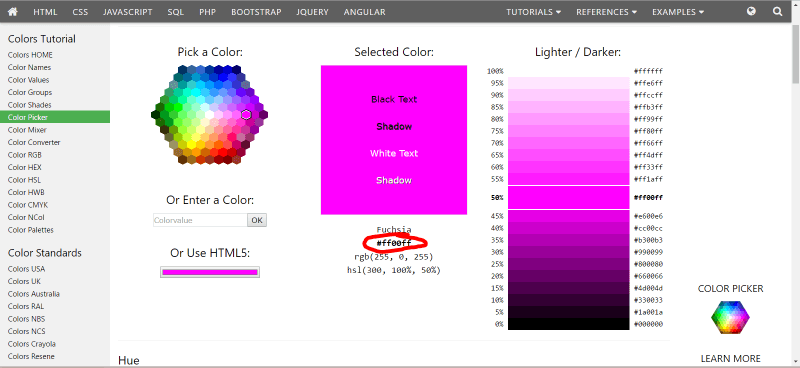Open the Bootstrap tutorial menu
The height and width of the screenshot is (368, 800).
256,12
